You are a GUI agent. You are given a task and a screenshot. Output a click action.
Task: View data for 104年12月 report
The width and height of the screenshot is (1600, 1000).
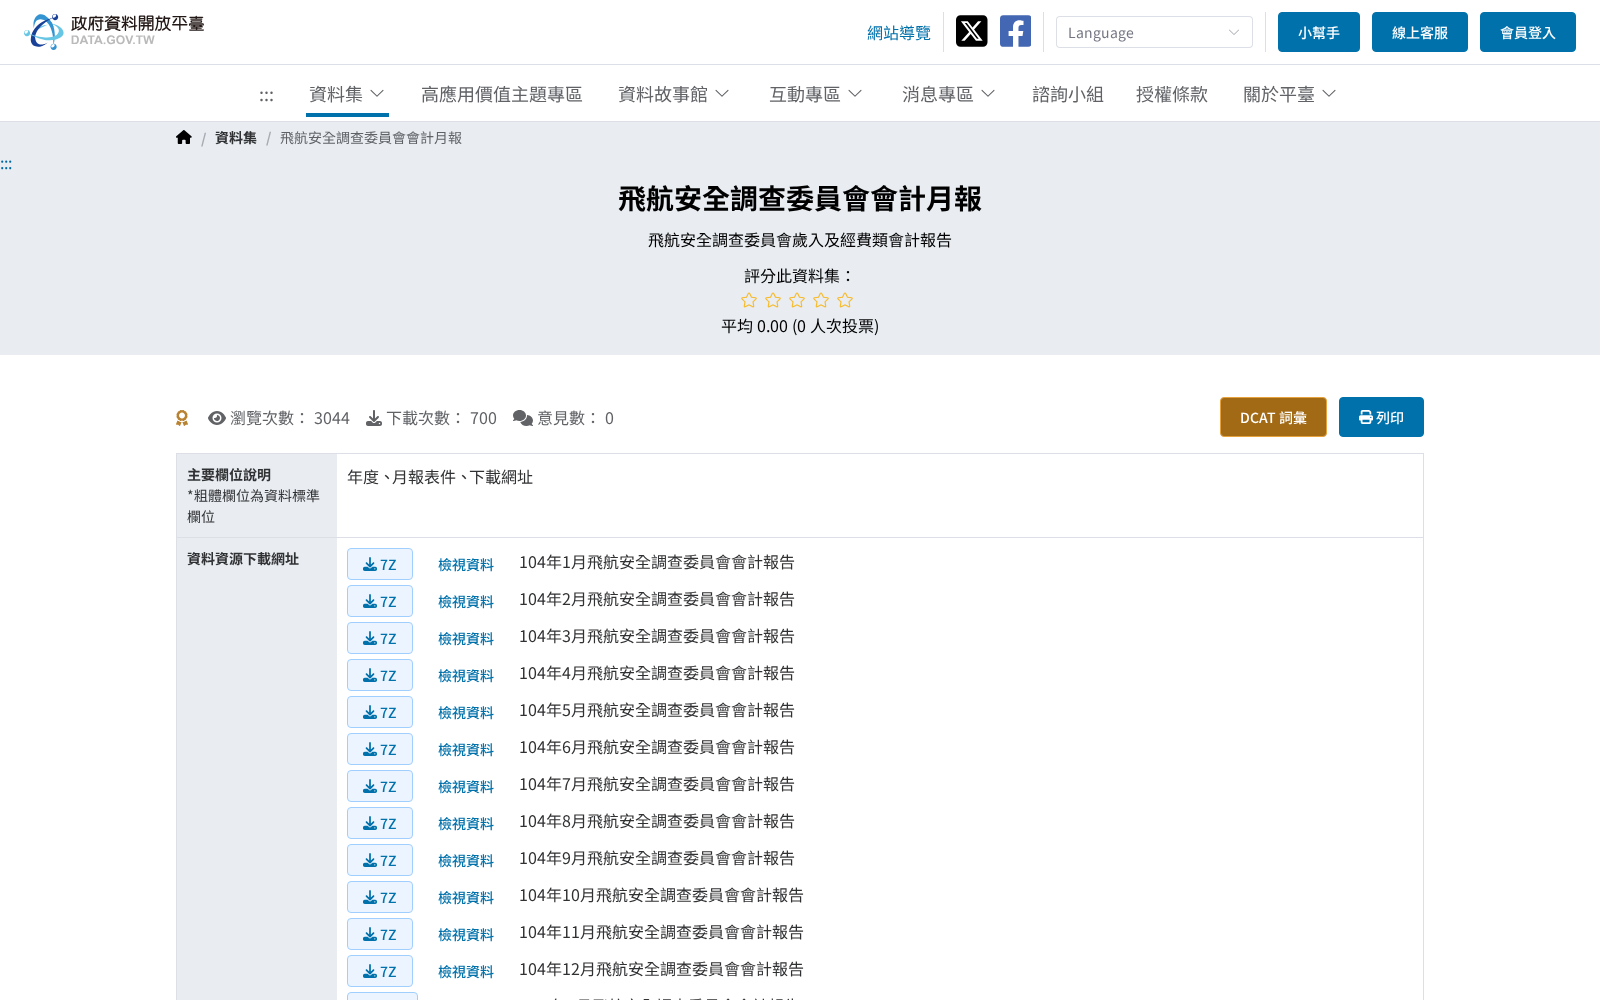pos(466,972)
